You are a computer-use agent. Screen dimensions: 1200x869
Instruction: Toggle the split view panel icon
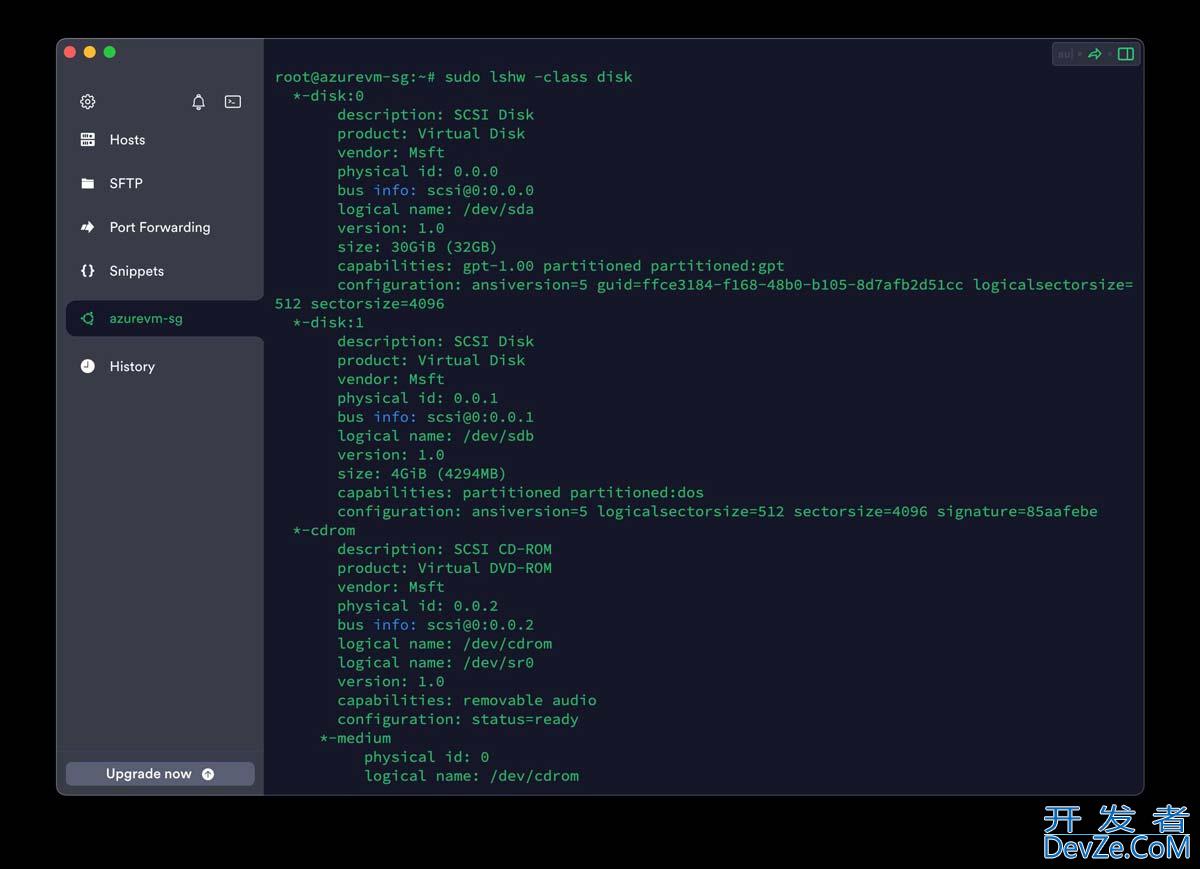point(1126,54)
